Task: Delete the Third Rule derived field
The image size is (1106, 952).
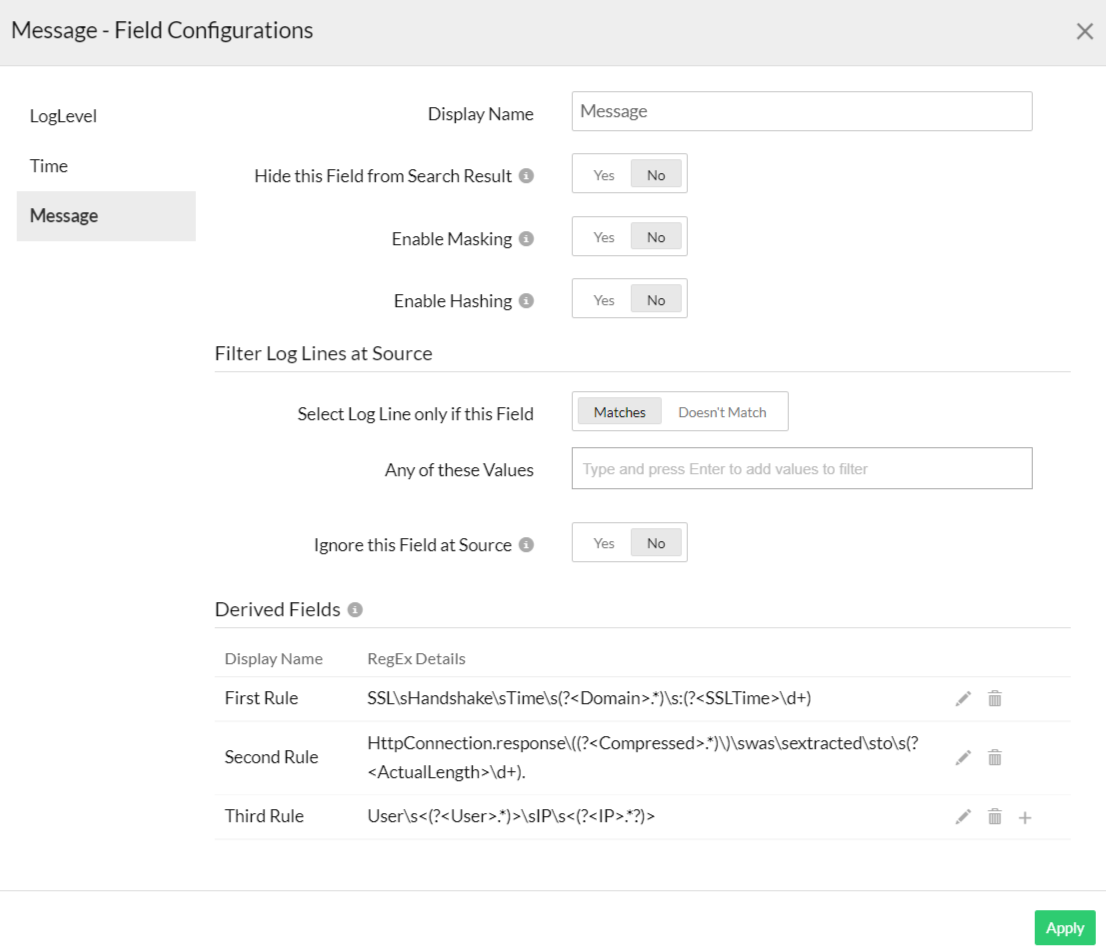Action: click(x=995, y=817)
